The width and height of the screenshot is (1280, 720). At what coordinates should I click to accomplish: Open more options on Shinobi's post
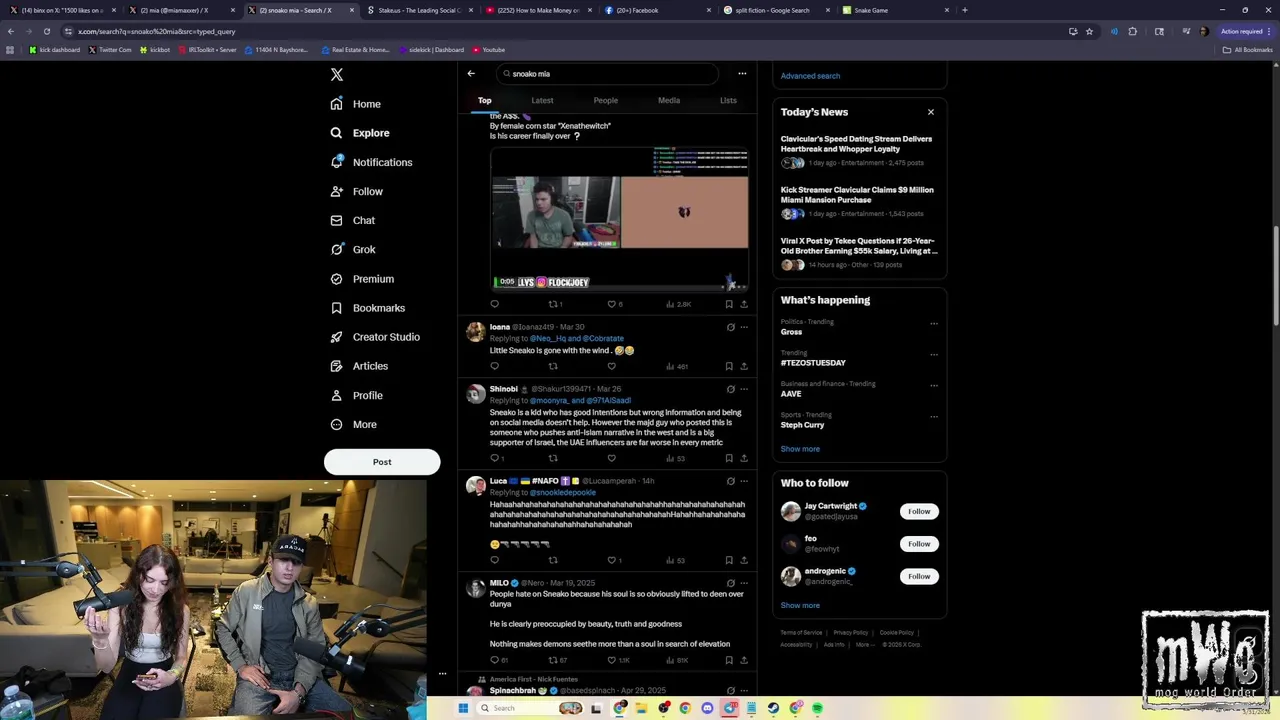tap(744, 389)
